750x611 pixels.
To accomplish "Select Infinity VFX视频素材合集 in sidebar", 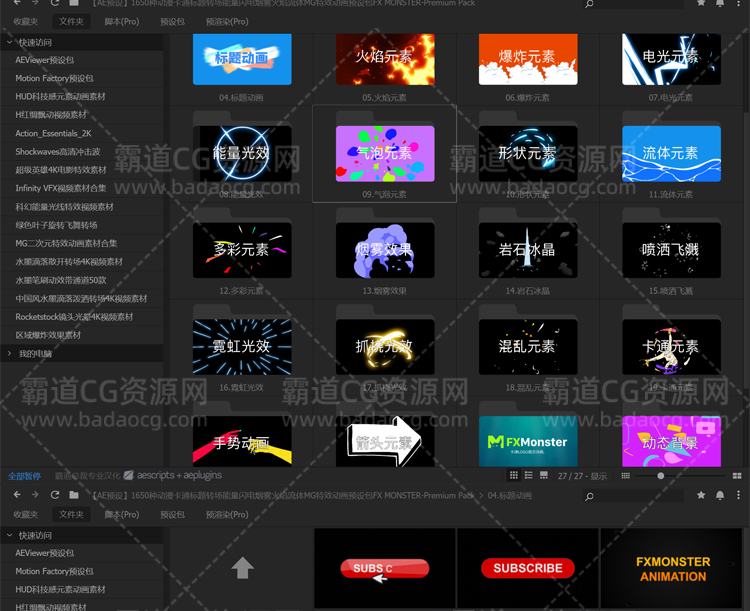I will pos(82,188).
